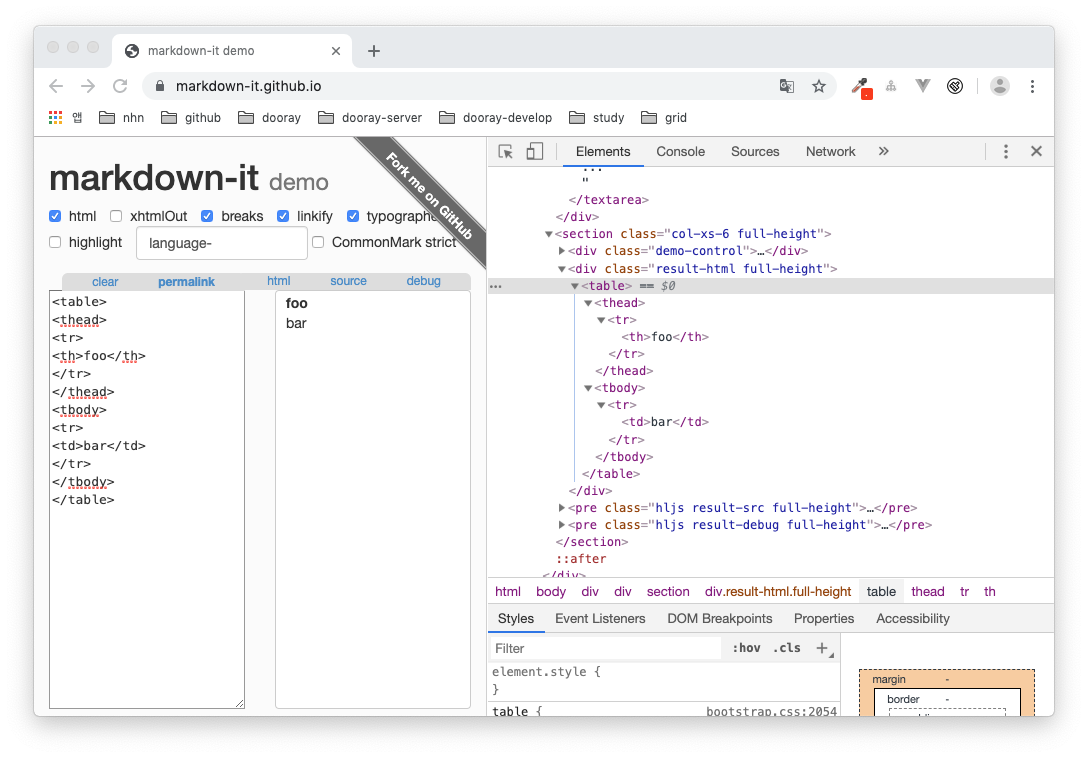Screen dimensions: 1088x758
Task: Open the grid bookmark folder
Action: [x=664, y=118]
